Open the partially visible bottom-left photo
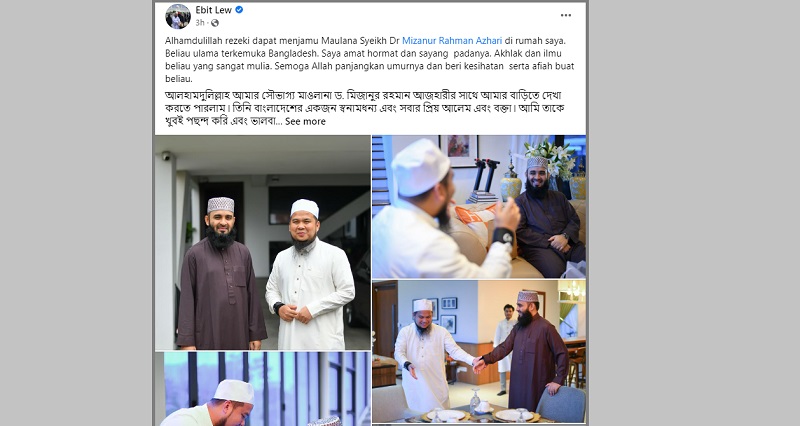The height and width of the screenshot is (426, 800). [263, 389]
